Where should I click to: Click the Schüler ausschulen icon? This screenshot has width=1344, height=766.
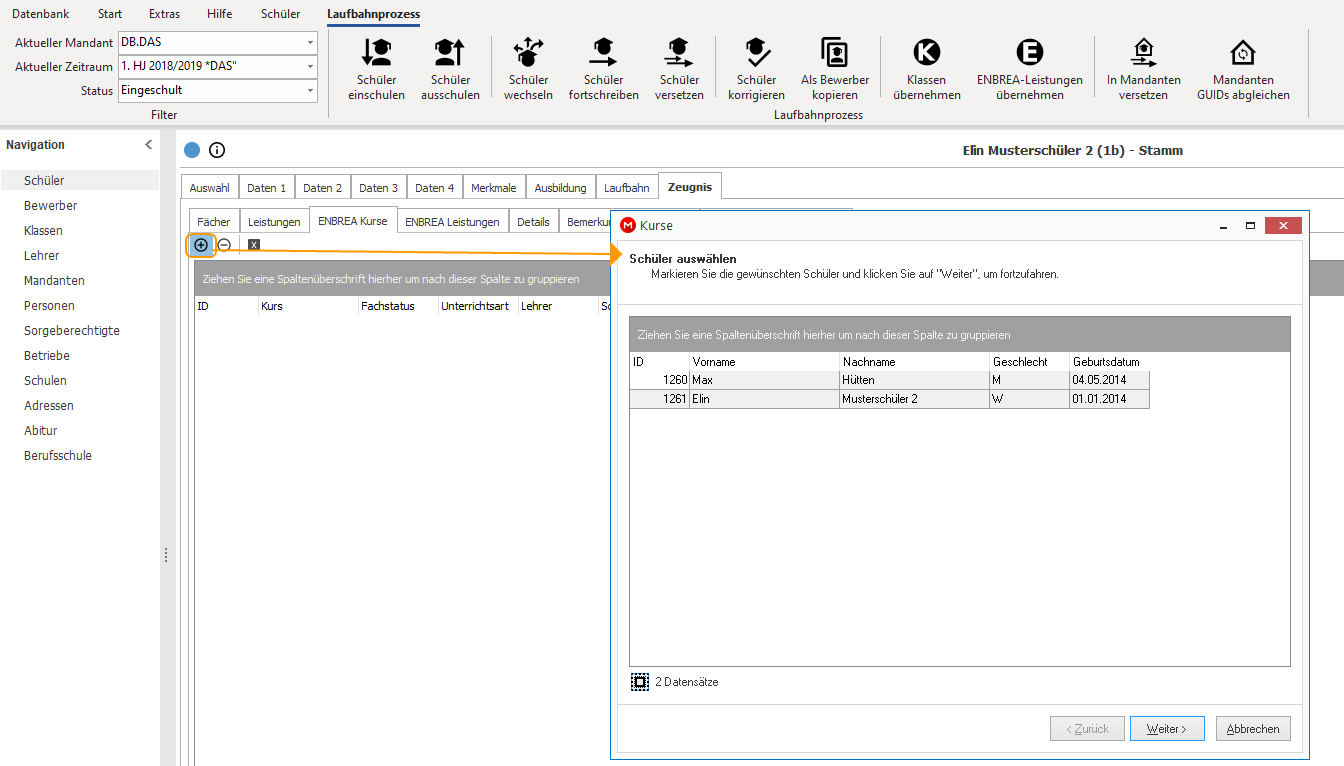click(x=450, y=51)
